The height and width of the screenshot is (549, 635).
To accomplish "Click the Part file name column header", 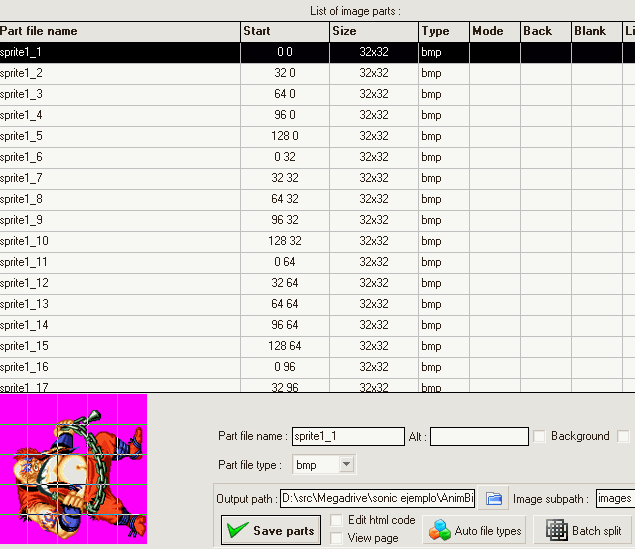I will click(119, 31).
